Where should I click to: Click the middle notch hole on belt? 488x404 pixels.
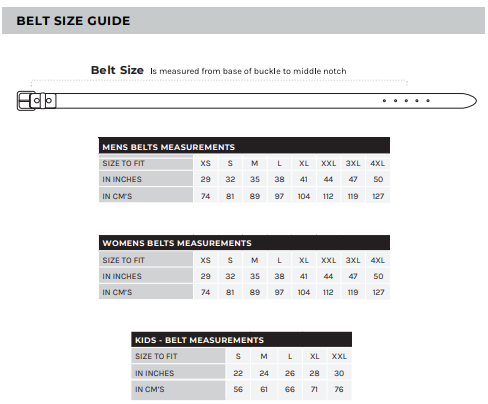pos(406,101)
